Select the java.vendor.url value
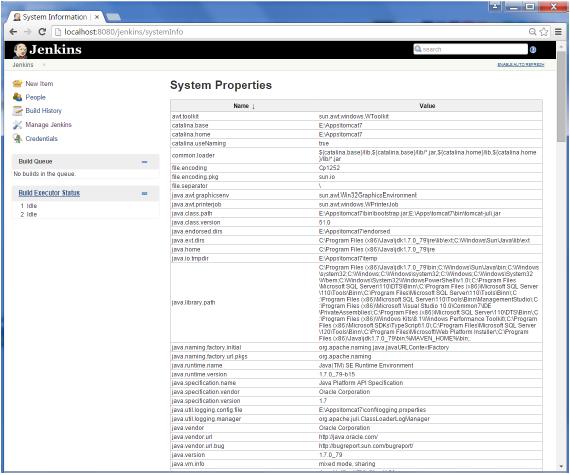The width and height of the screenshot is (570, 475). click(x=348, y=437)
